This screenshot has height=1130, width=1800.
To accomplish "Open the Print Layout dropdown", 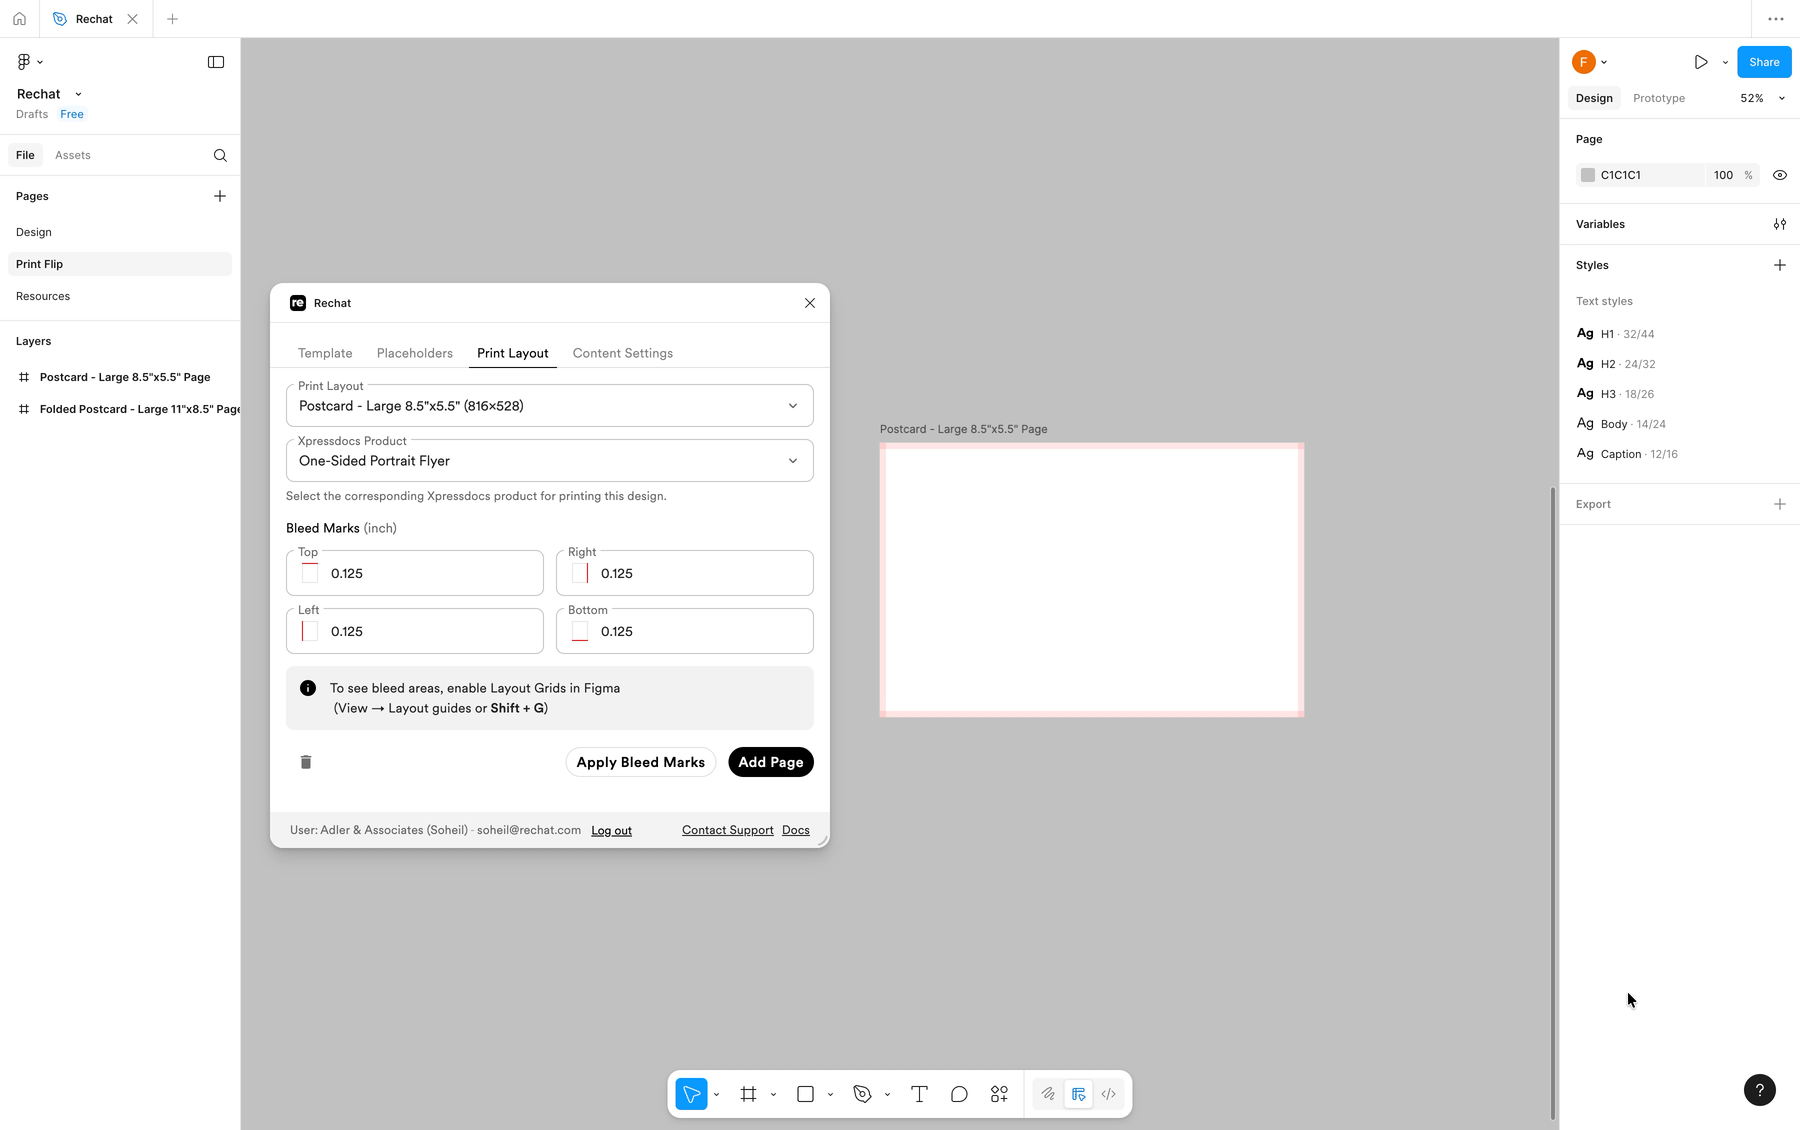I will tap(549, 406).
